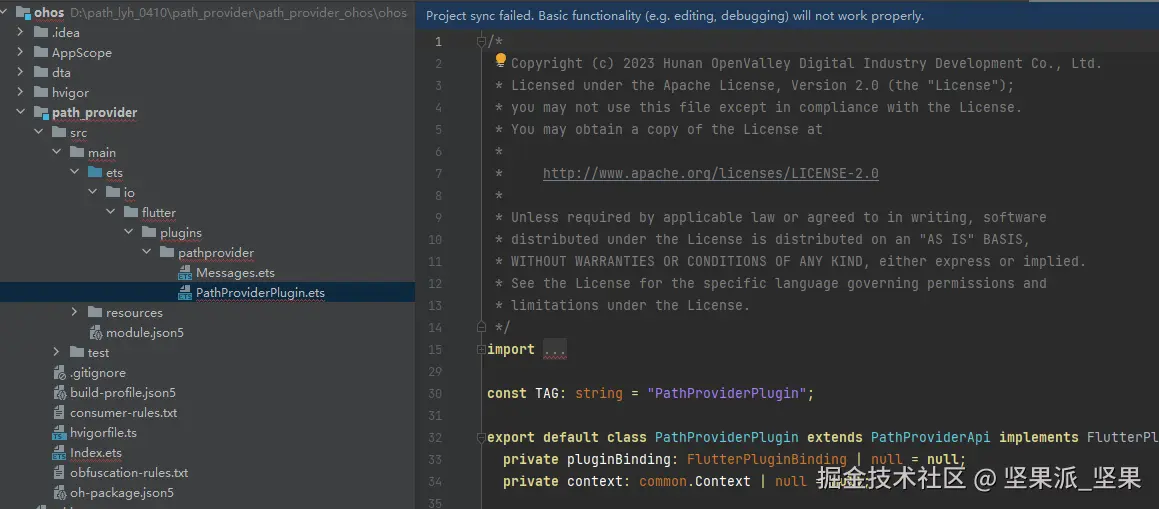Click the TAG constant name
This screenshot has width=1159, height=509.
(x=547, y=394)
